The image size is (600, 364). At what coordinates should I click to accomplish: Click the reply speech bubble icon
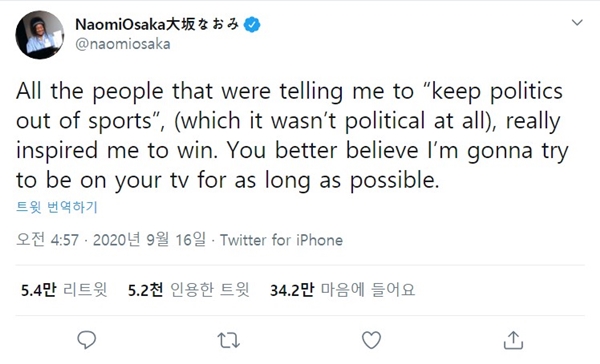pos(86,340)
